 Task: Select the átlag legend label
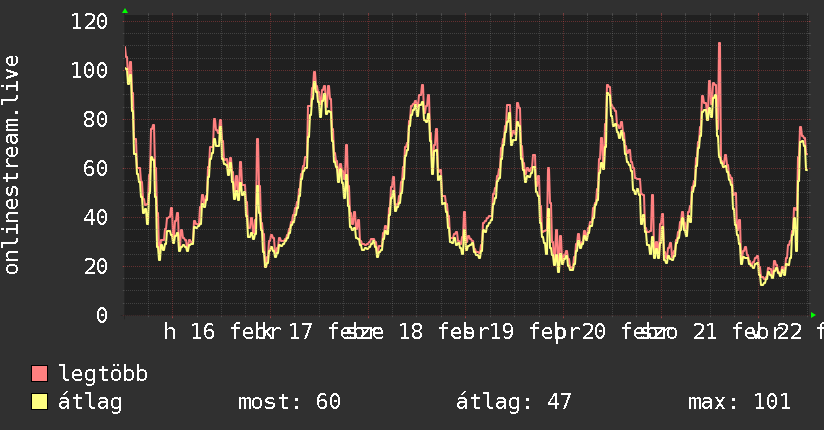pyautogui.click(x=90, y=402)
